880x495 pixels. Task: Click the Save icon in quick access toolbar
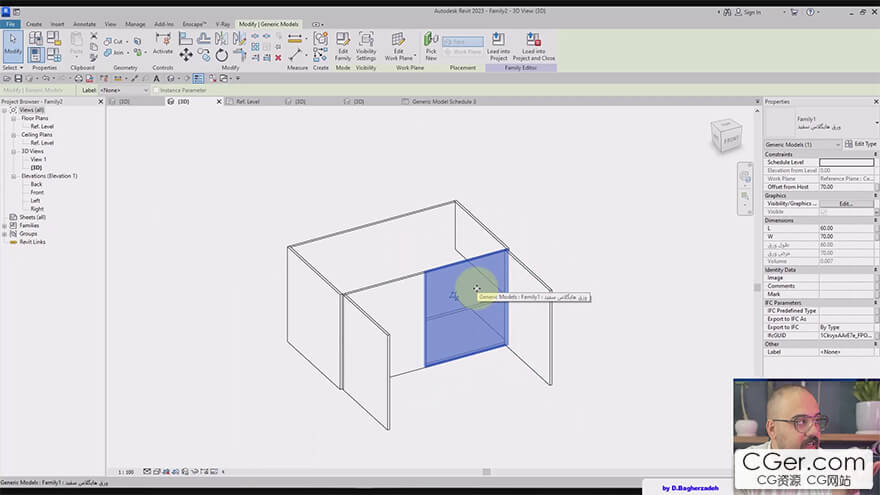point(19,79)
